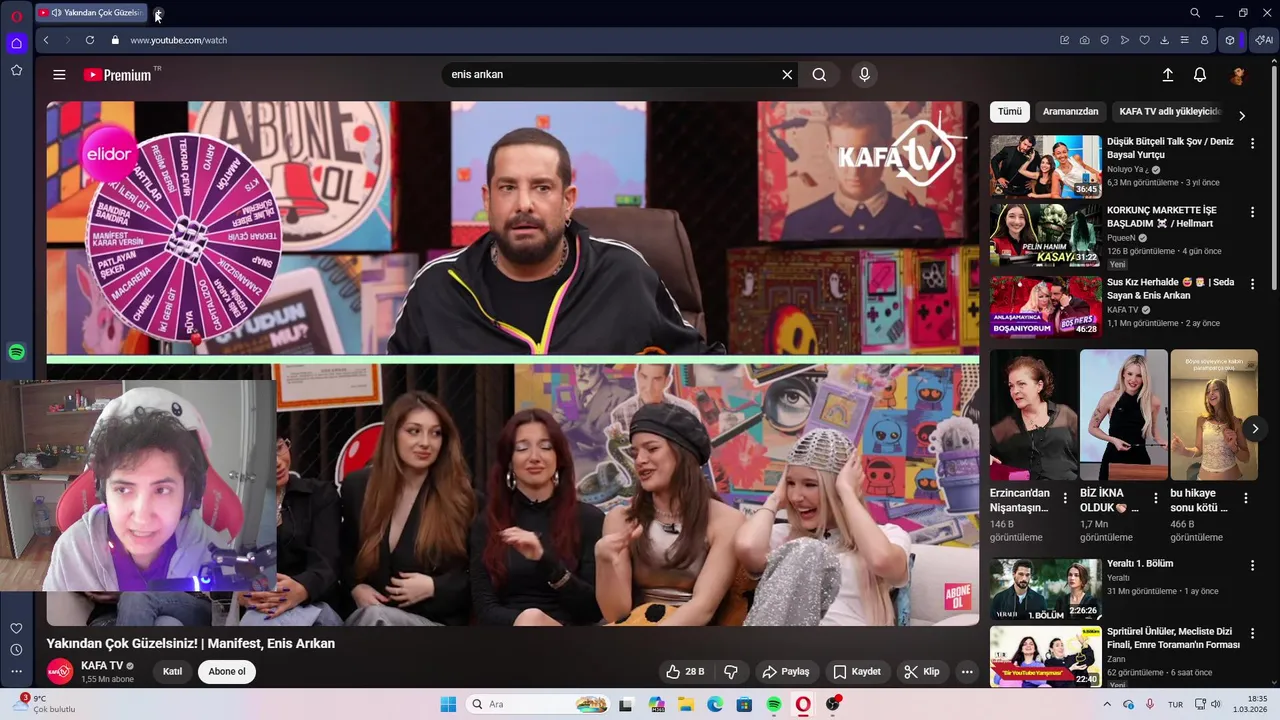The width and height of the screenshot is (1280, 720).
Task: Save the video with 'Kaydet'
Action: click(857, 672)
